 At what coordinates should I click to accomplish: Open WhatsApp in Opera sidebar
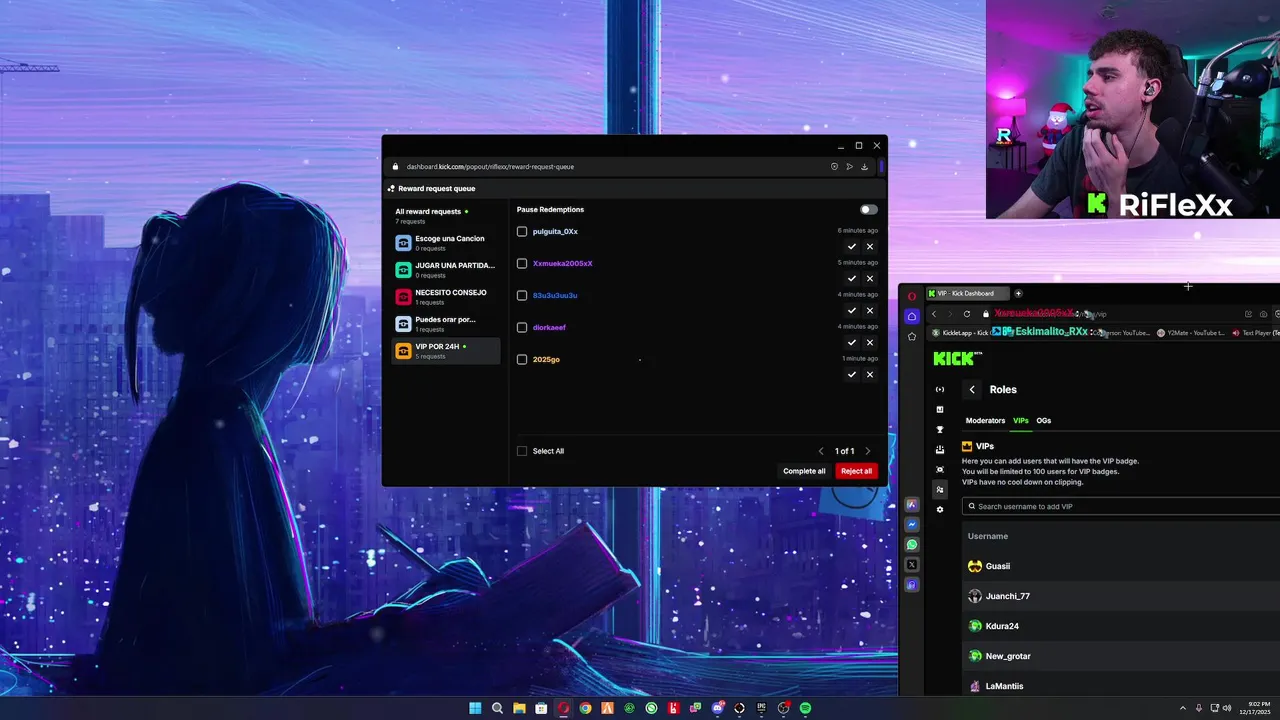(911, 544)
